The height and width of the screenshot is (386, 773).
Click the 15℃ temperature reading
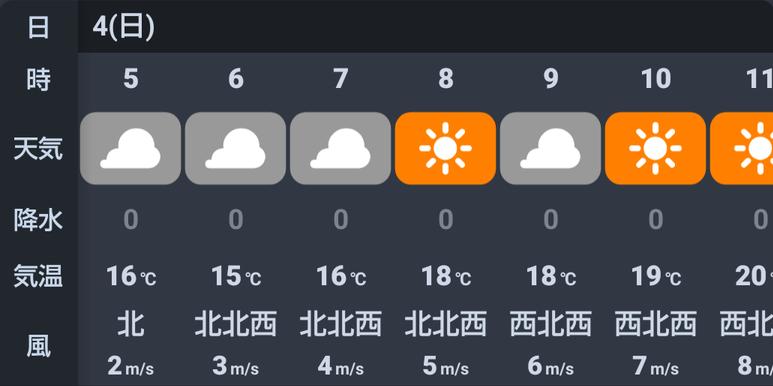coord(236,276)
